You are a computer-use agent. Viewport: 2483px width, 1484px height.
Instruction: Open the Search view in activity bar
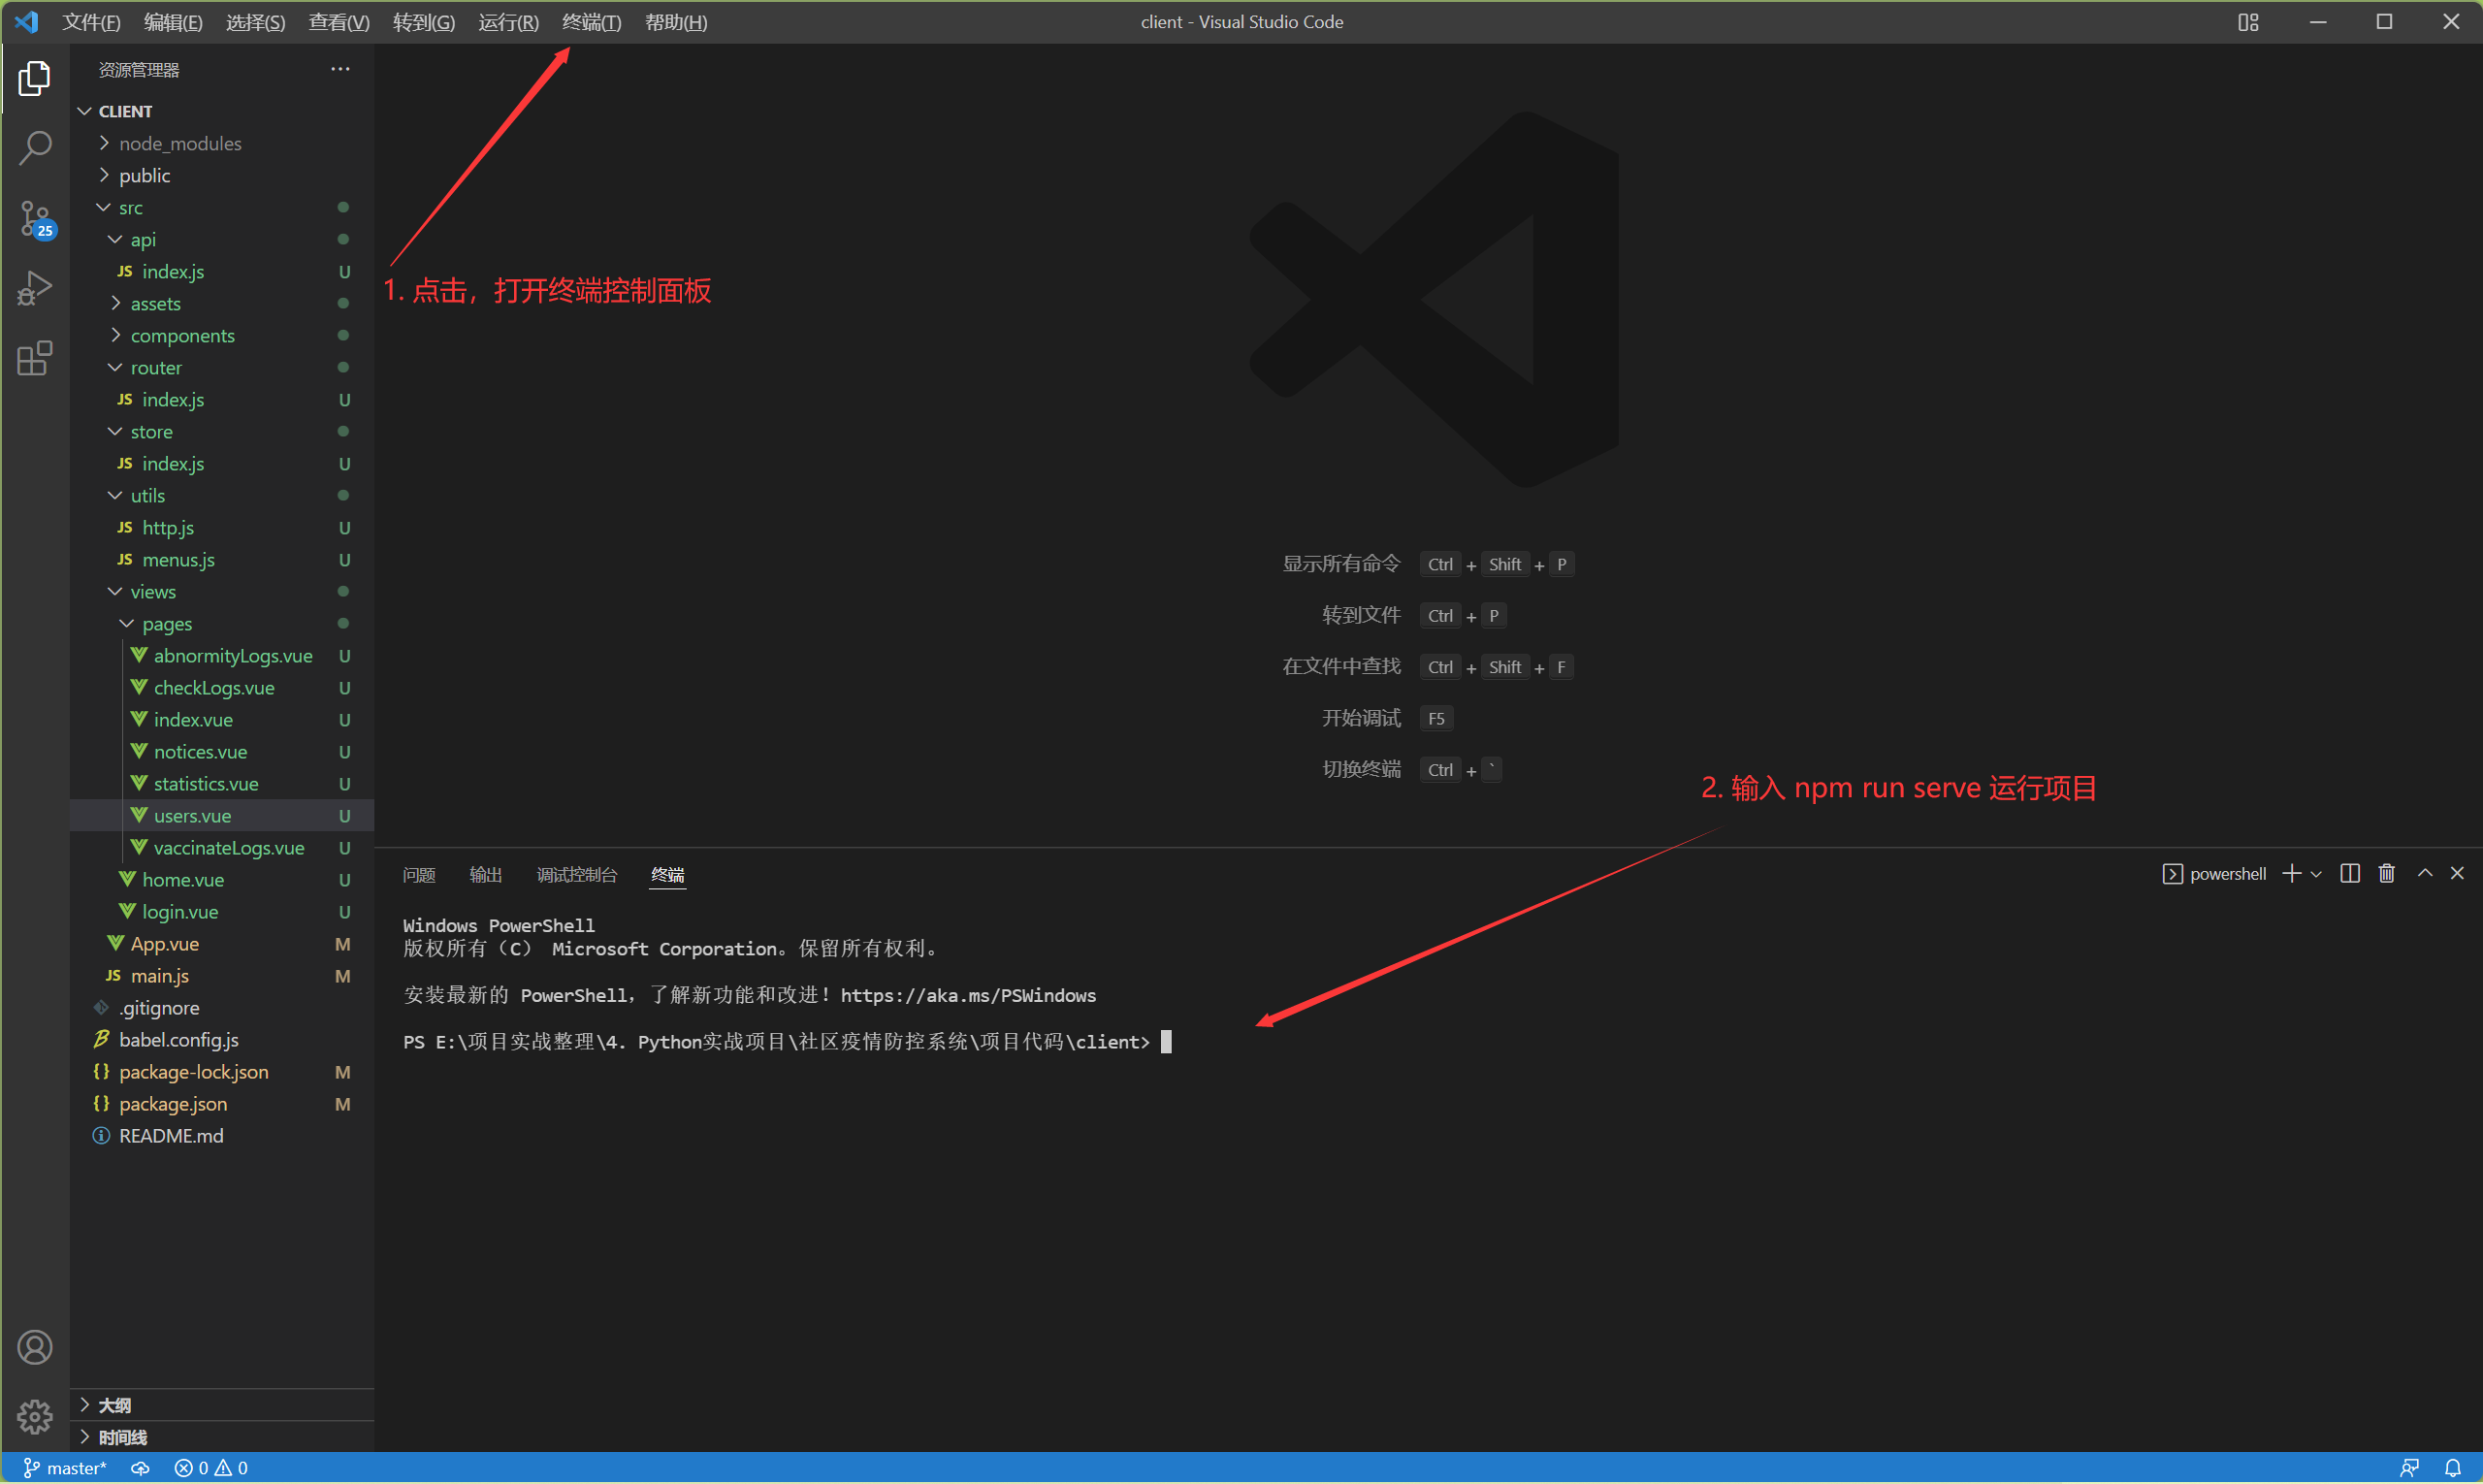(x=35, y=148)
